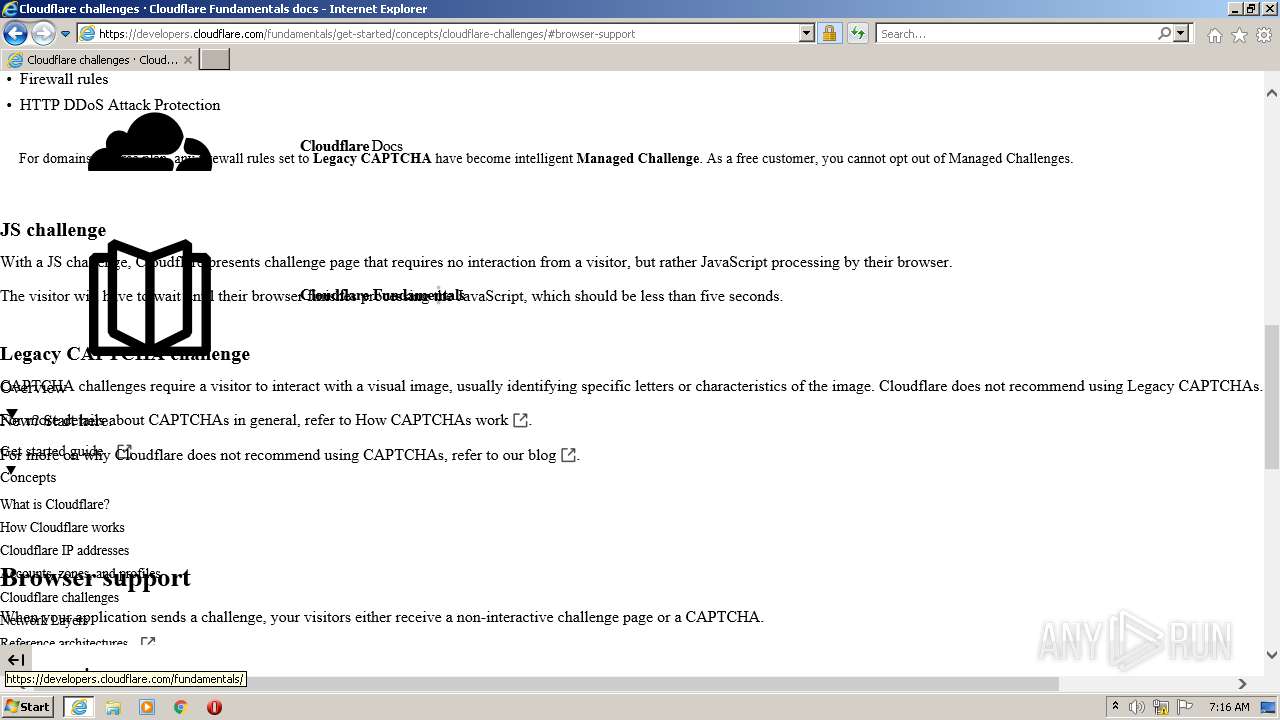This screenshot has width=1280, height=720.
Task: Click the vertical scrollbar up arrow
Action: click(x=1272, y=93)
